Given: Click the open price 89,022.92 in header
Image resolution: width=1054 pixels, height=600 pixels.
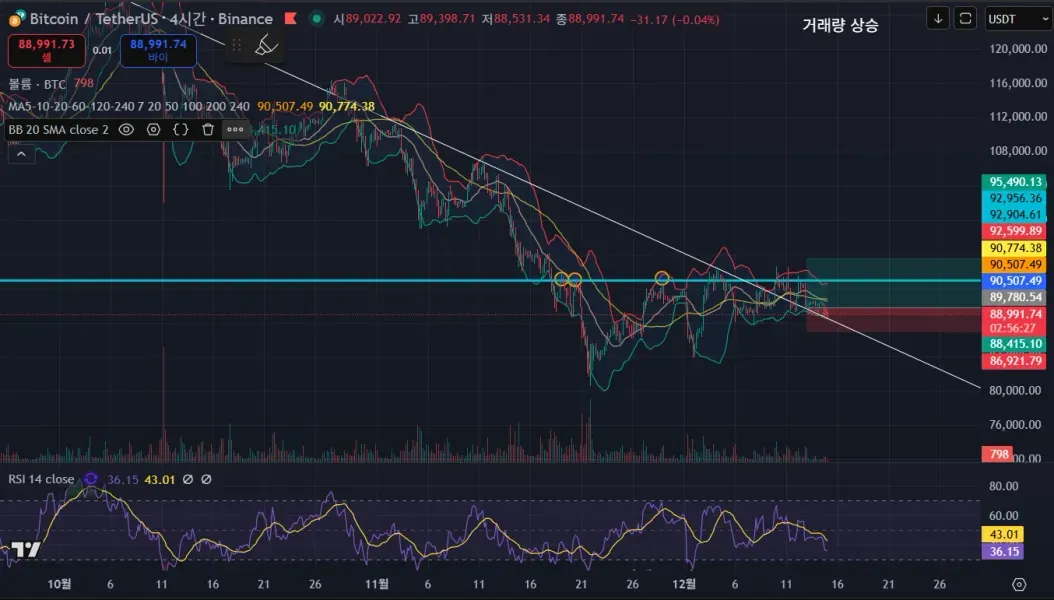Looking at the screenshot, I should (373, 19).
